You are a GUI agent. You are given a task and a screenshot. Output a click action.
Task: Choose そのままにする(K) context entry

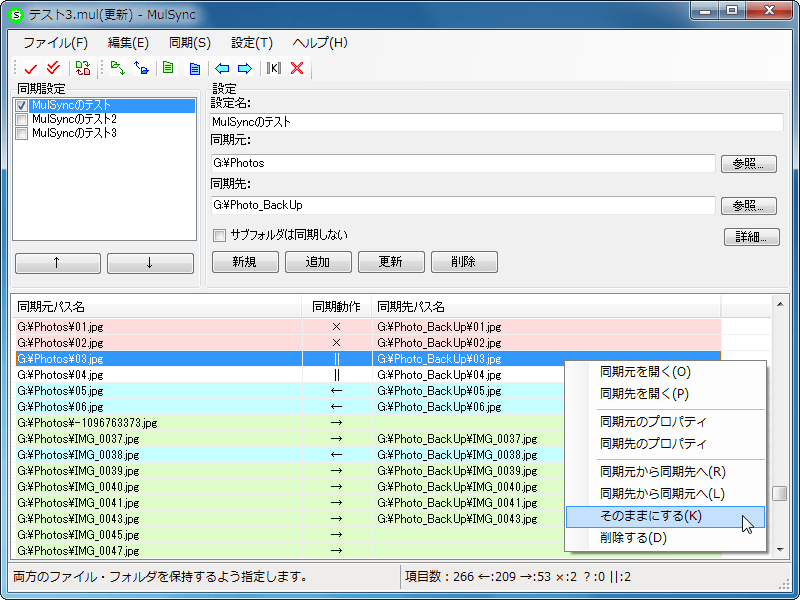[x=665, y=516]
